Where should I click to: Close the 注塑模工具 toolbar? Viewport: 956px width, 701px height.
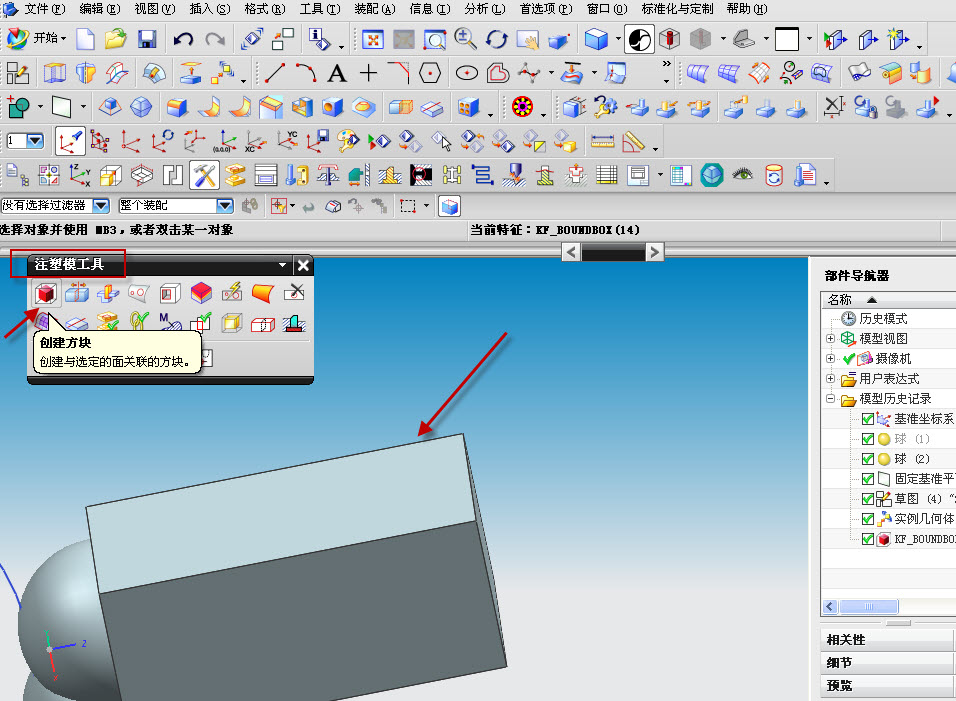pyautogui.click(x=303, y=265)
